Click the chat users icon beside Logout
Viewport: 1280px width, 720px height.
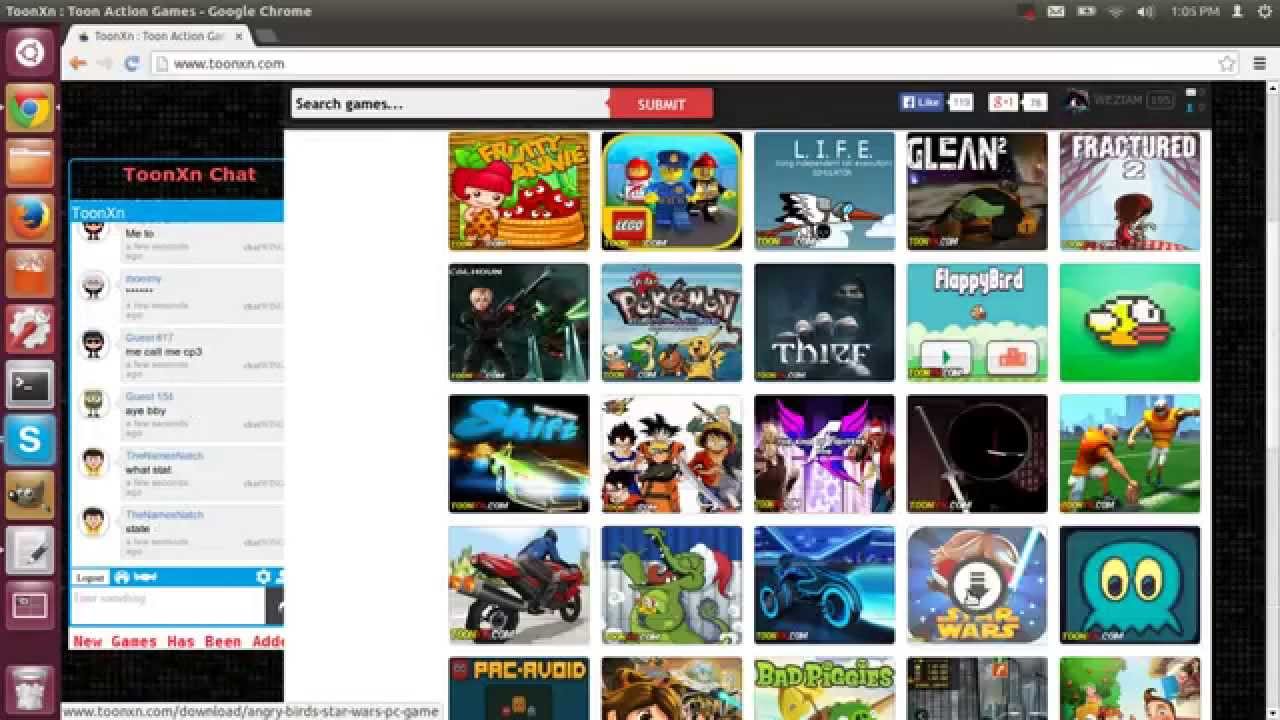pos(122,577)
